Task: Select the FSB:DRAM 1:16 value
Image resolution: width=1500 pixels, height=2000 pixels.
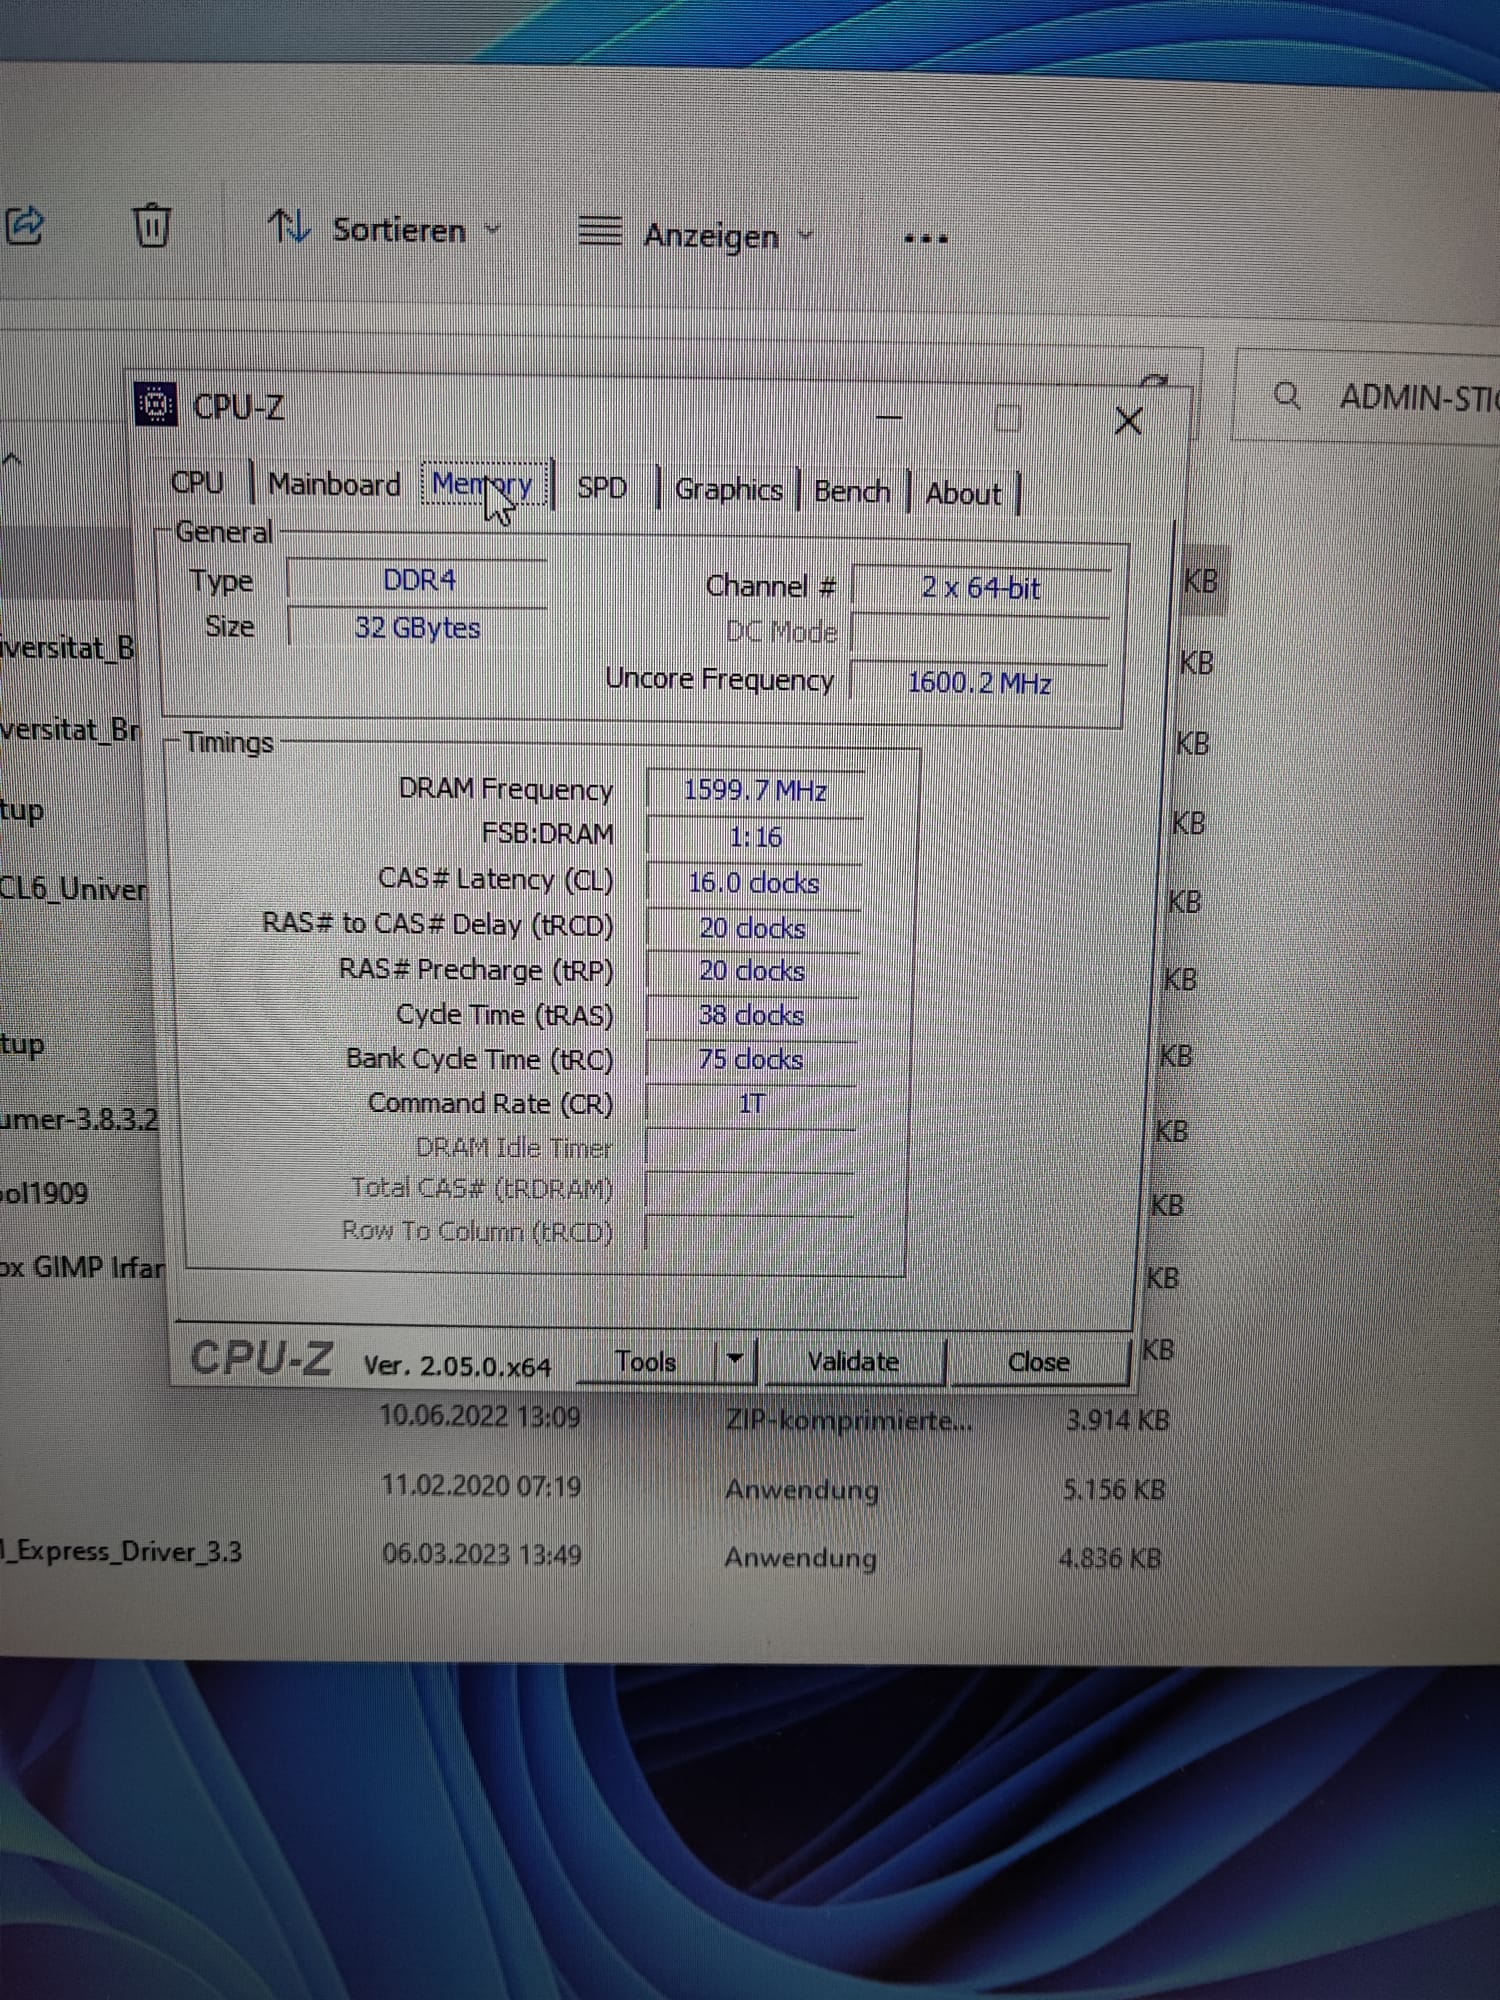Action: (755, 836)
